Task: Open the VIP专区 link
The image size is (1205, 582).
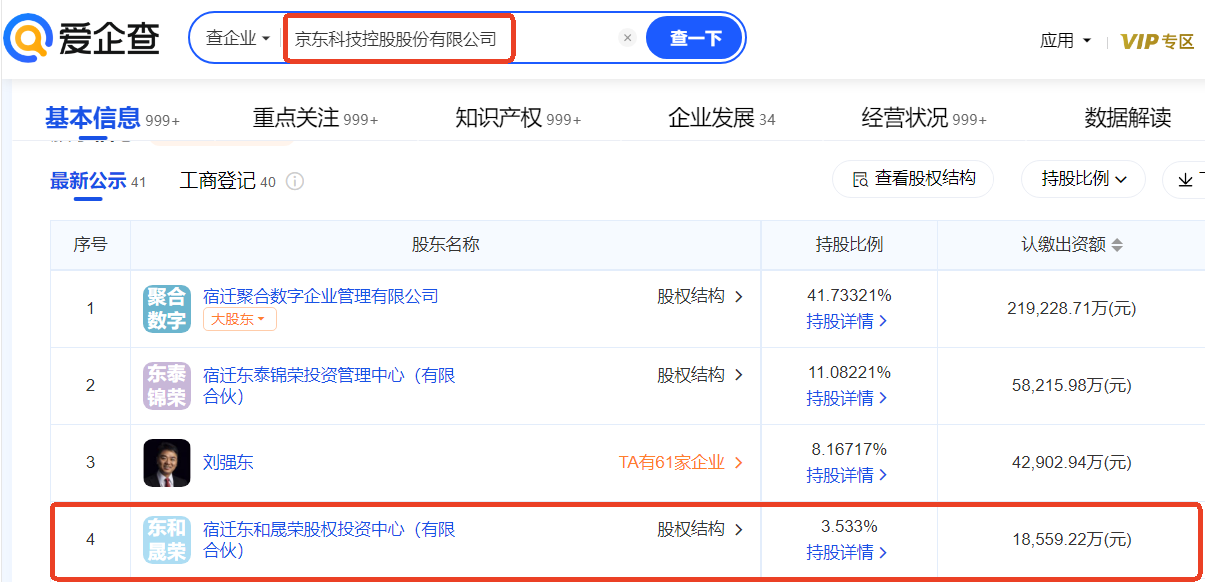Action: coord(1157,41)
